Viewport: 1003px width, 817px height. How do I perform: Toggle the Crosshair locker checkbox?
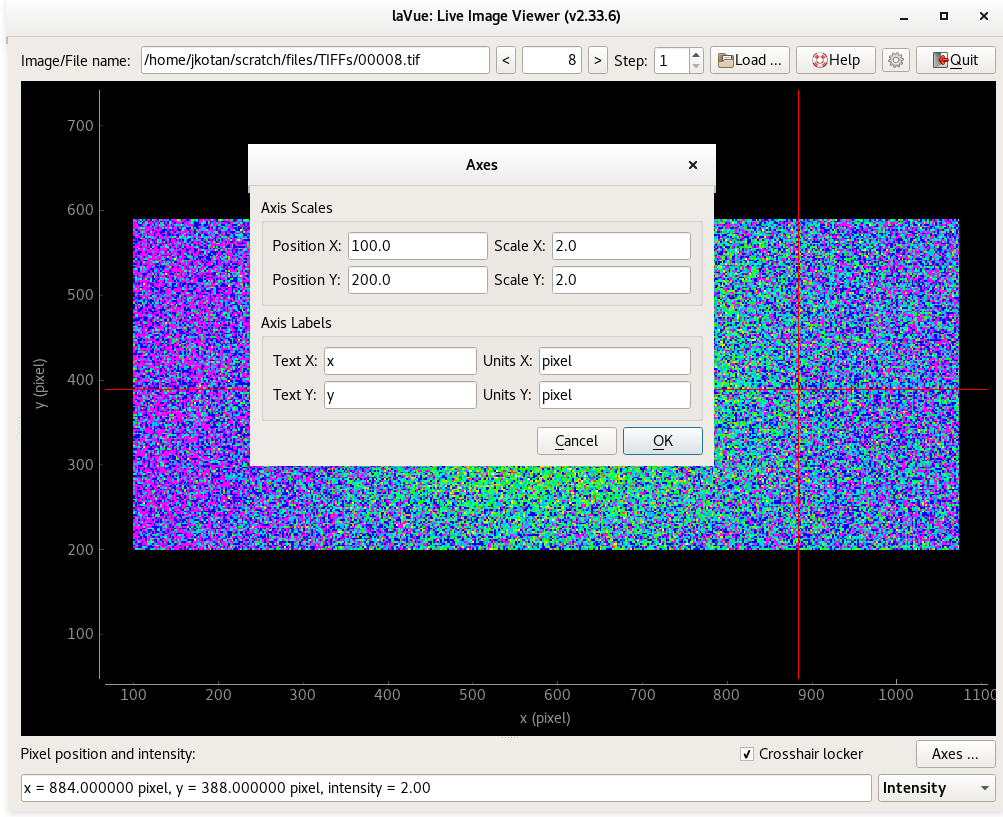click(747, 754)
